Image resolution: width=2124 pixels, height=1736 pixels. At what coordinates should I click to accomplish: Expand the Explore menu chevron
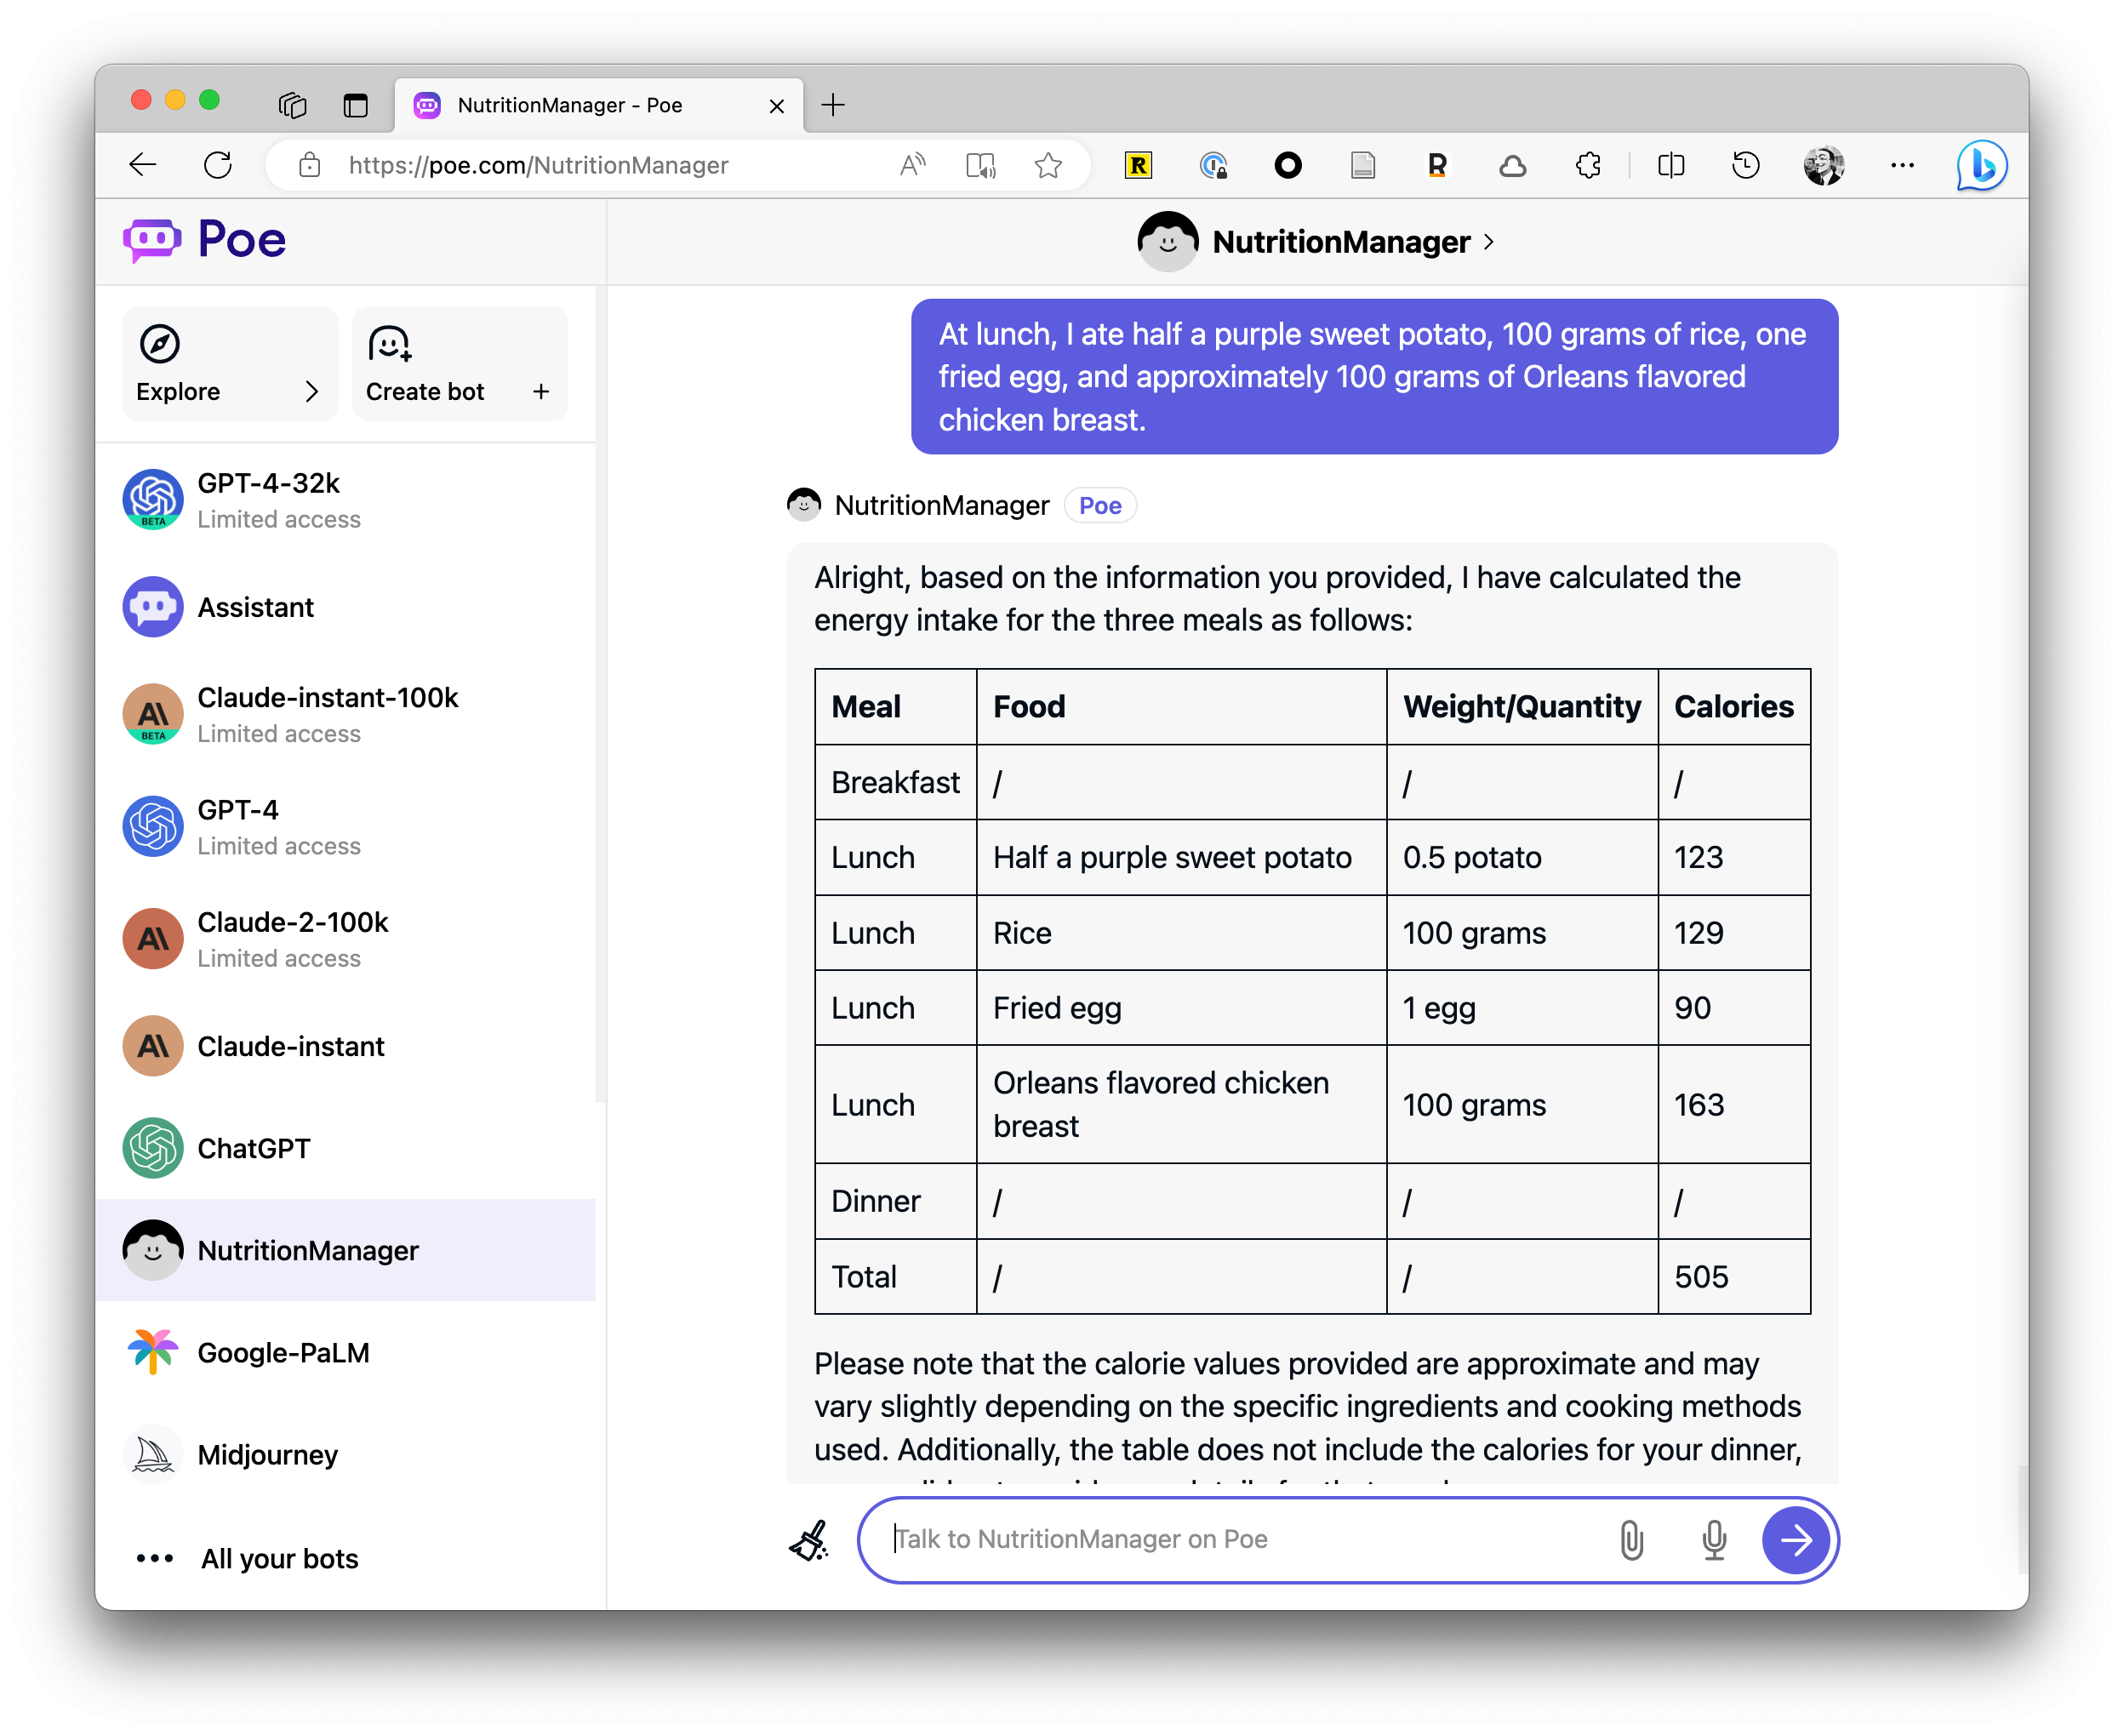point(312,391)
